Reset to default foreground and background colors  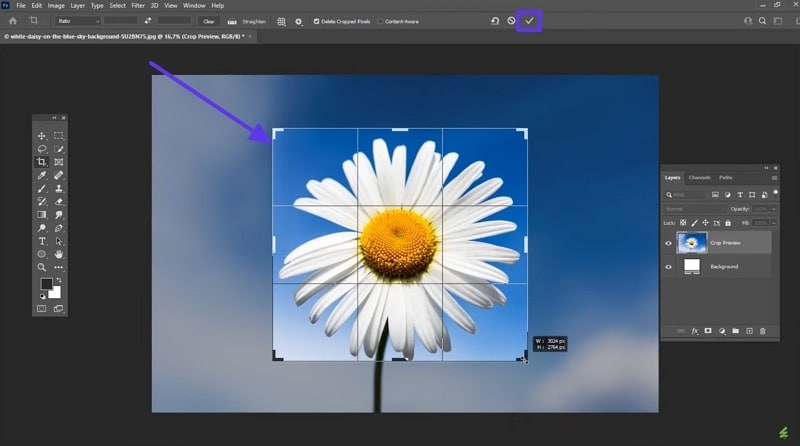pos(42,296)
